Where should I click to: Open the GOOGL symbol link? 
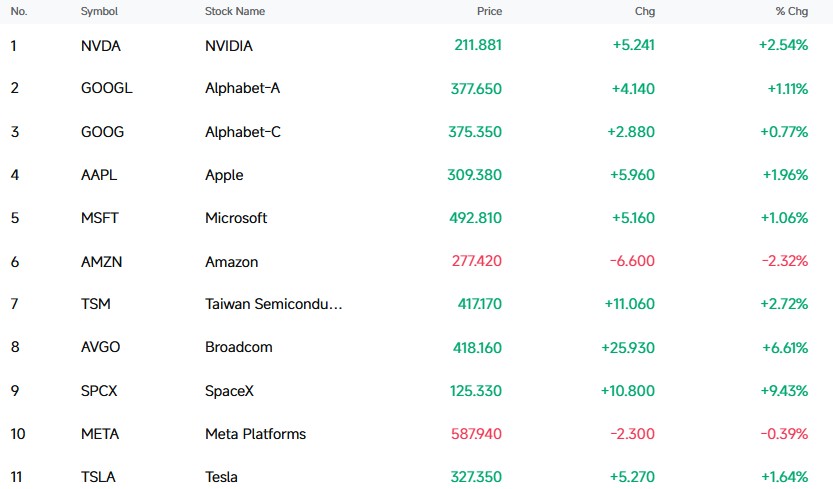tap(107, 88)
